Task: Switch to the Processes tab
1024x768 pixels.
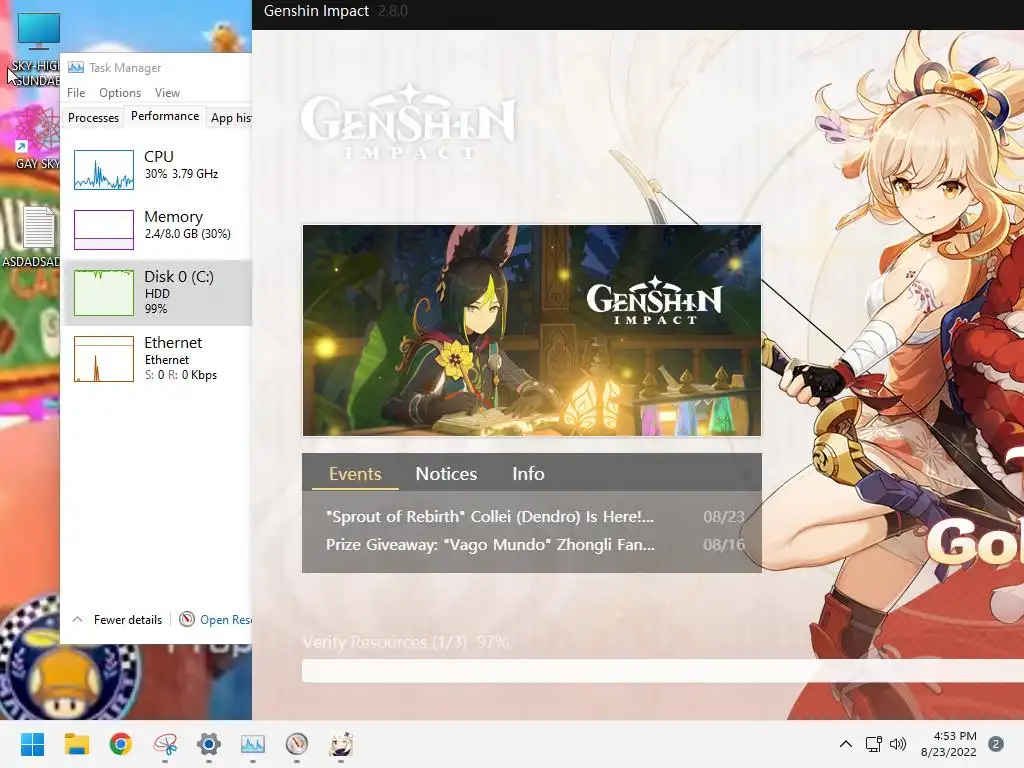Action: 93,118
